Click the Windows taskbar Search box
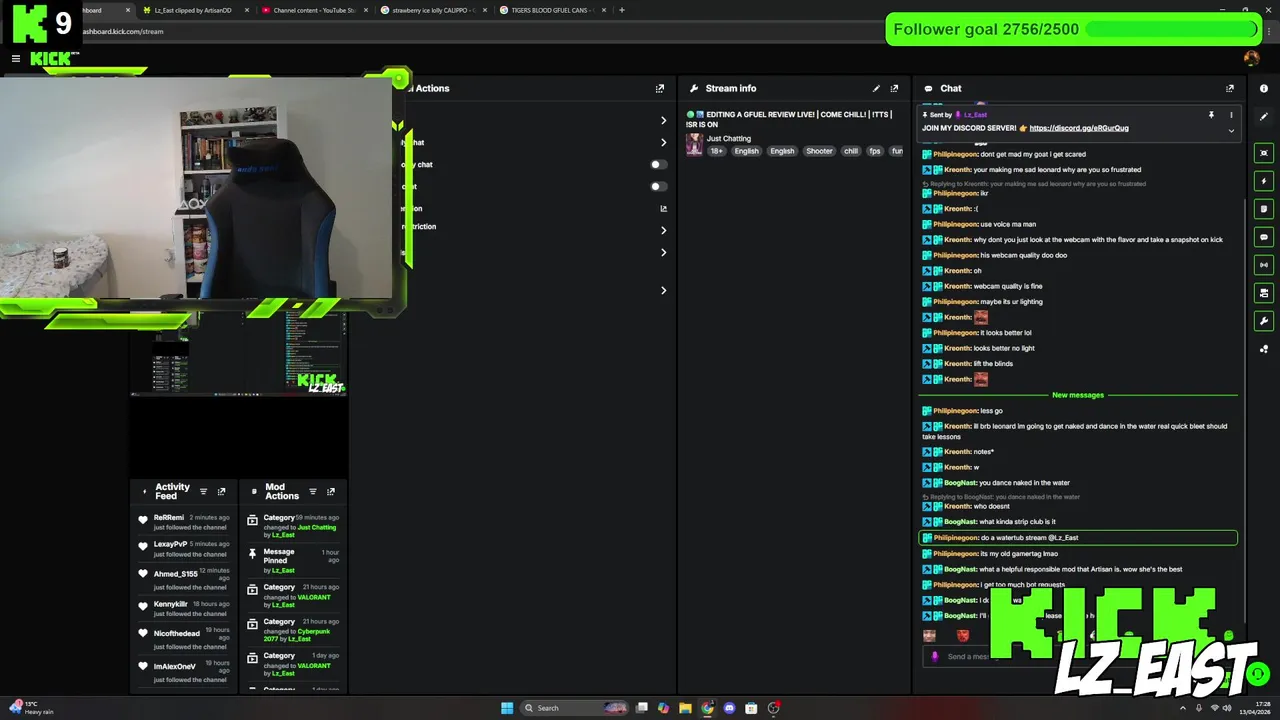This screenshot has width=1280, height=720. click(575, 708)
